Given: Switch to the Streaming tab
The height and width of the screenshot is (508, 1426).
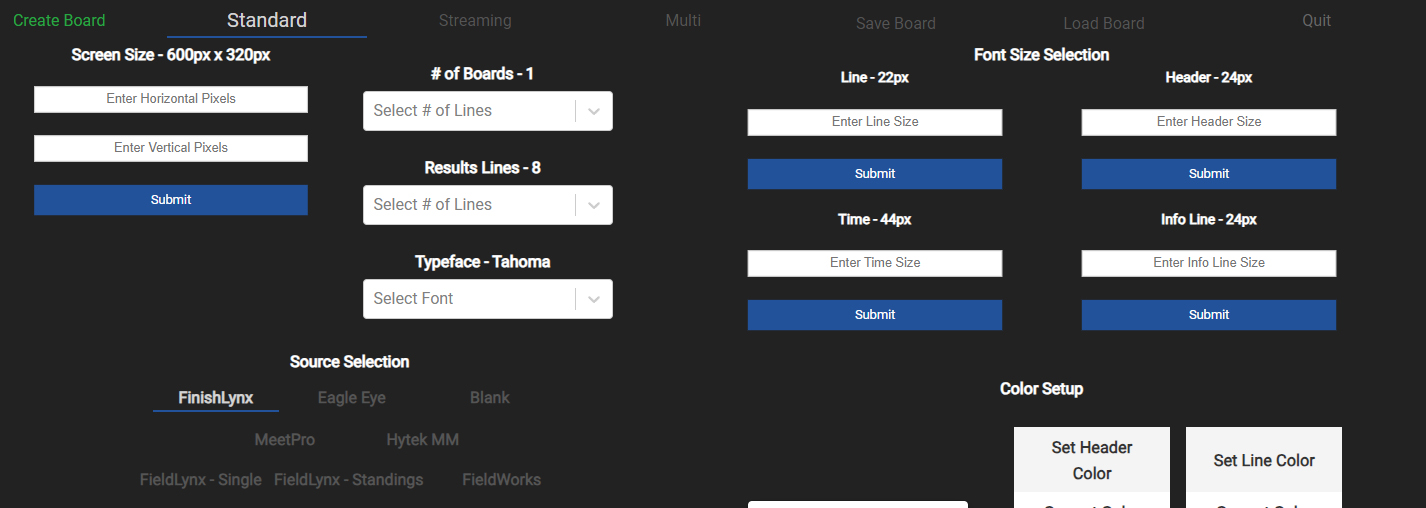Looking at the screenshot, I should point(475,21).
